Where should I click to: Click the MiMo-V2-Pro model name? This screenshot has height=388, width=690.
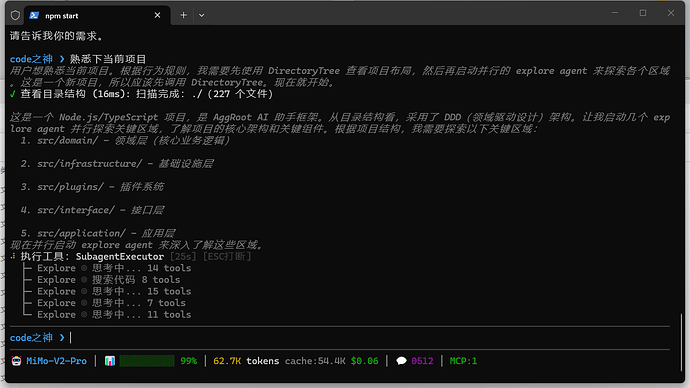[56, 361]
